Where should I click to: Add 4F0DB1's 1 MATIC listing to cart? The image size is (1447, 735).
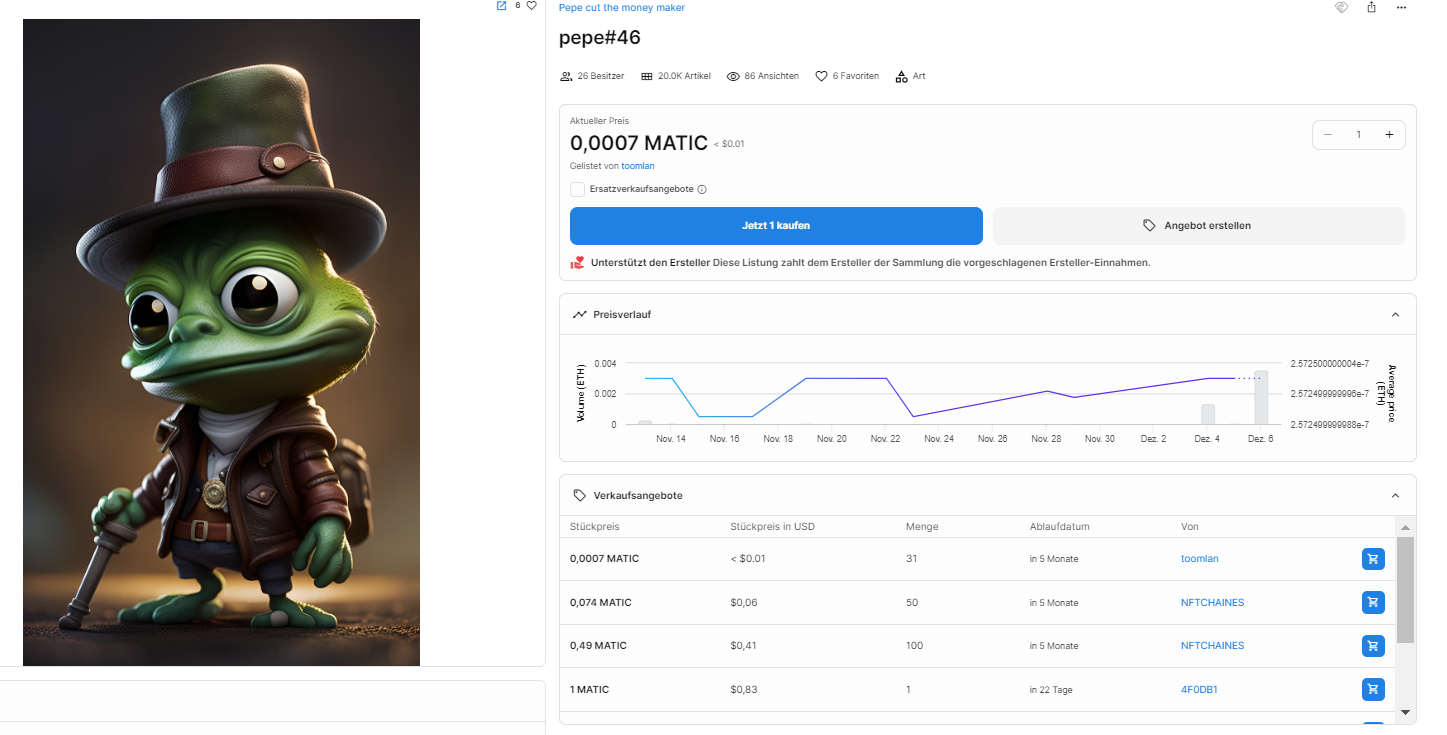click(x=1373, y=689)
